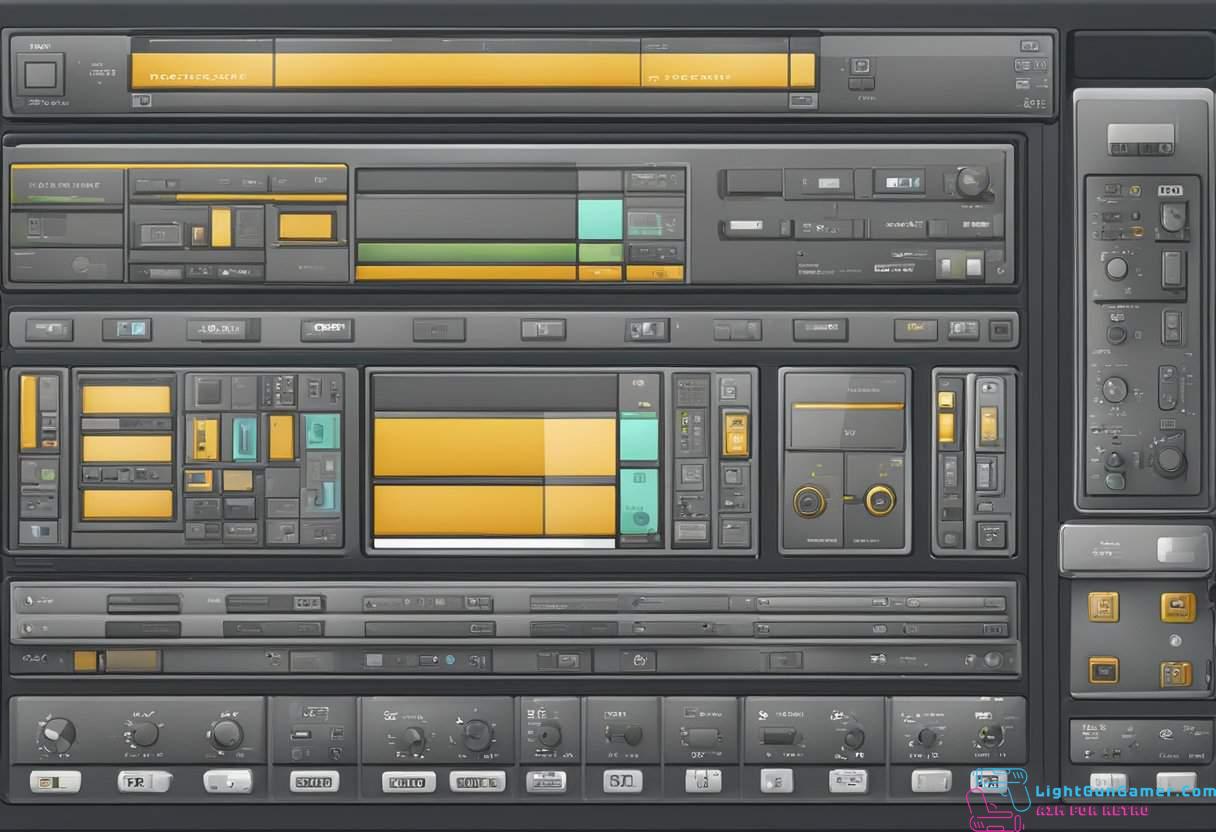Click the top-left yellow icon in the bottom-right pad
Screen dimensions: 1216x832
coord(1103,606)
